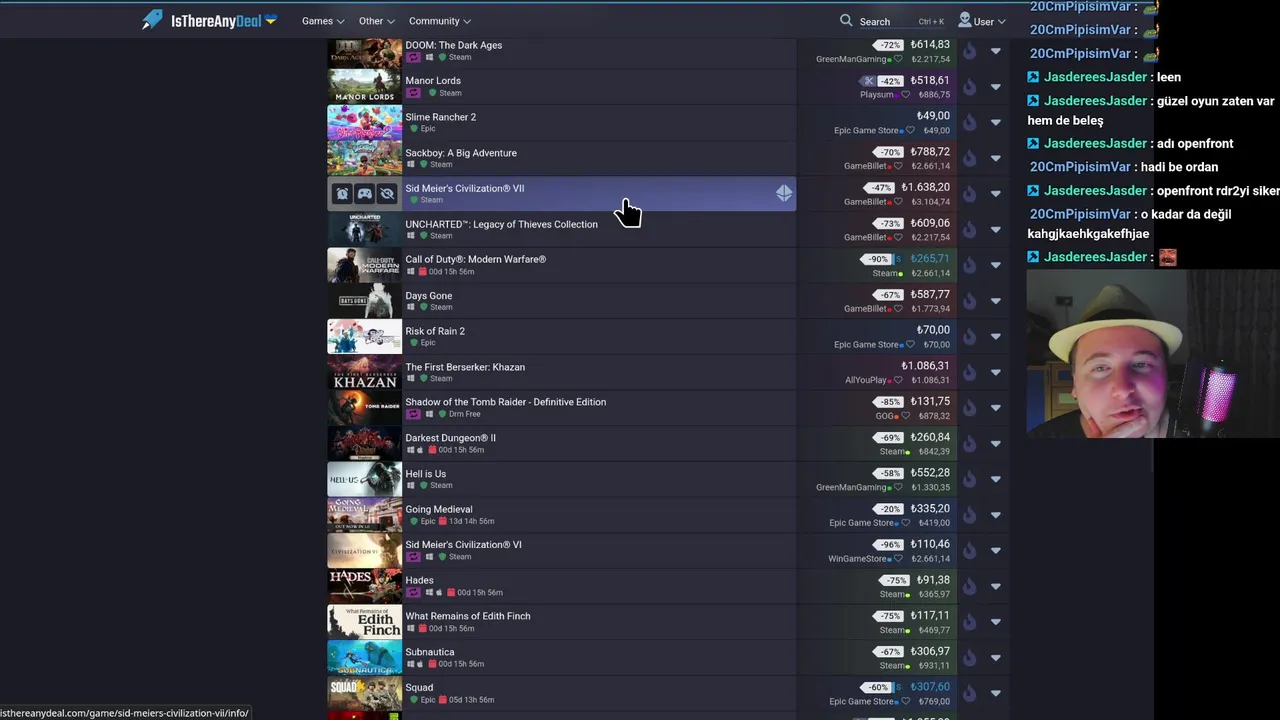Screen dimensions: 1280x720
Task: Open Manor Lords game page
Action: [x=433, y=81]
